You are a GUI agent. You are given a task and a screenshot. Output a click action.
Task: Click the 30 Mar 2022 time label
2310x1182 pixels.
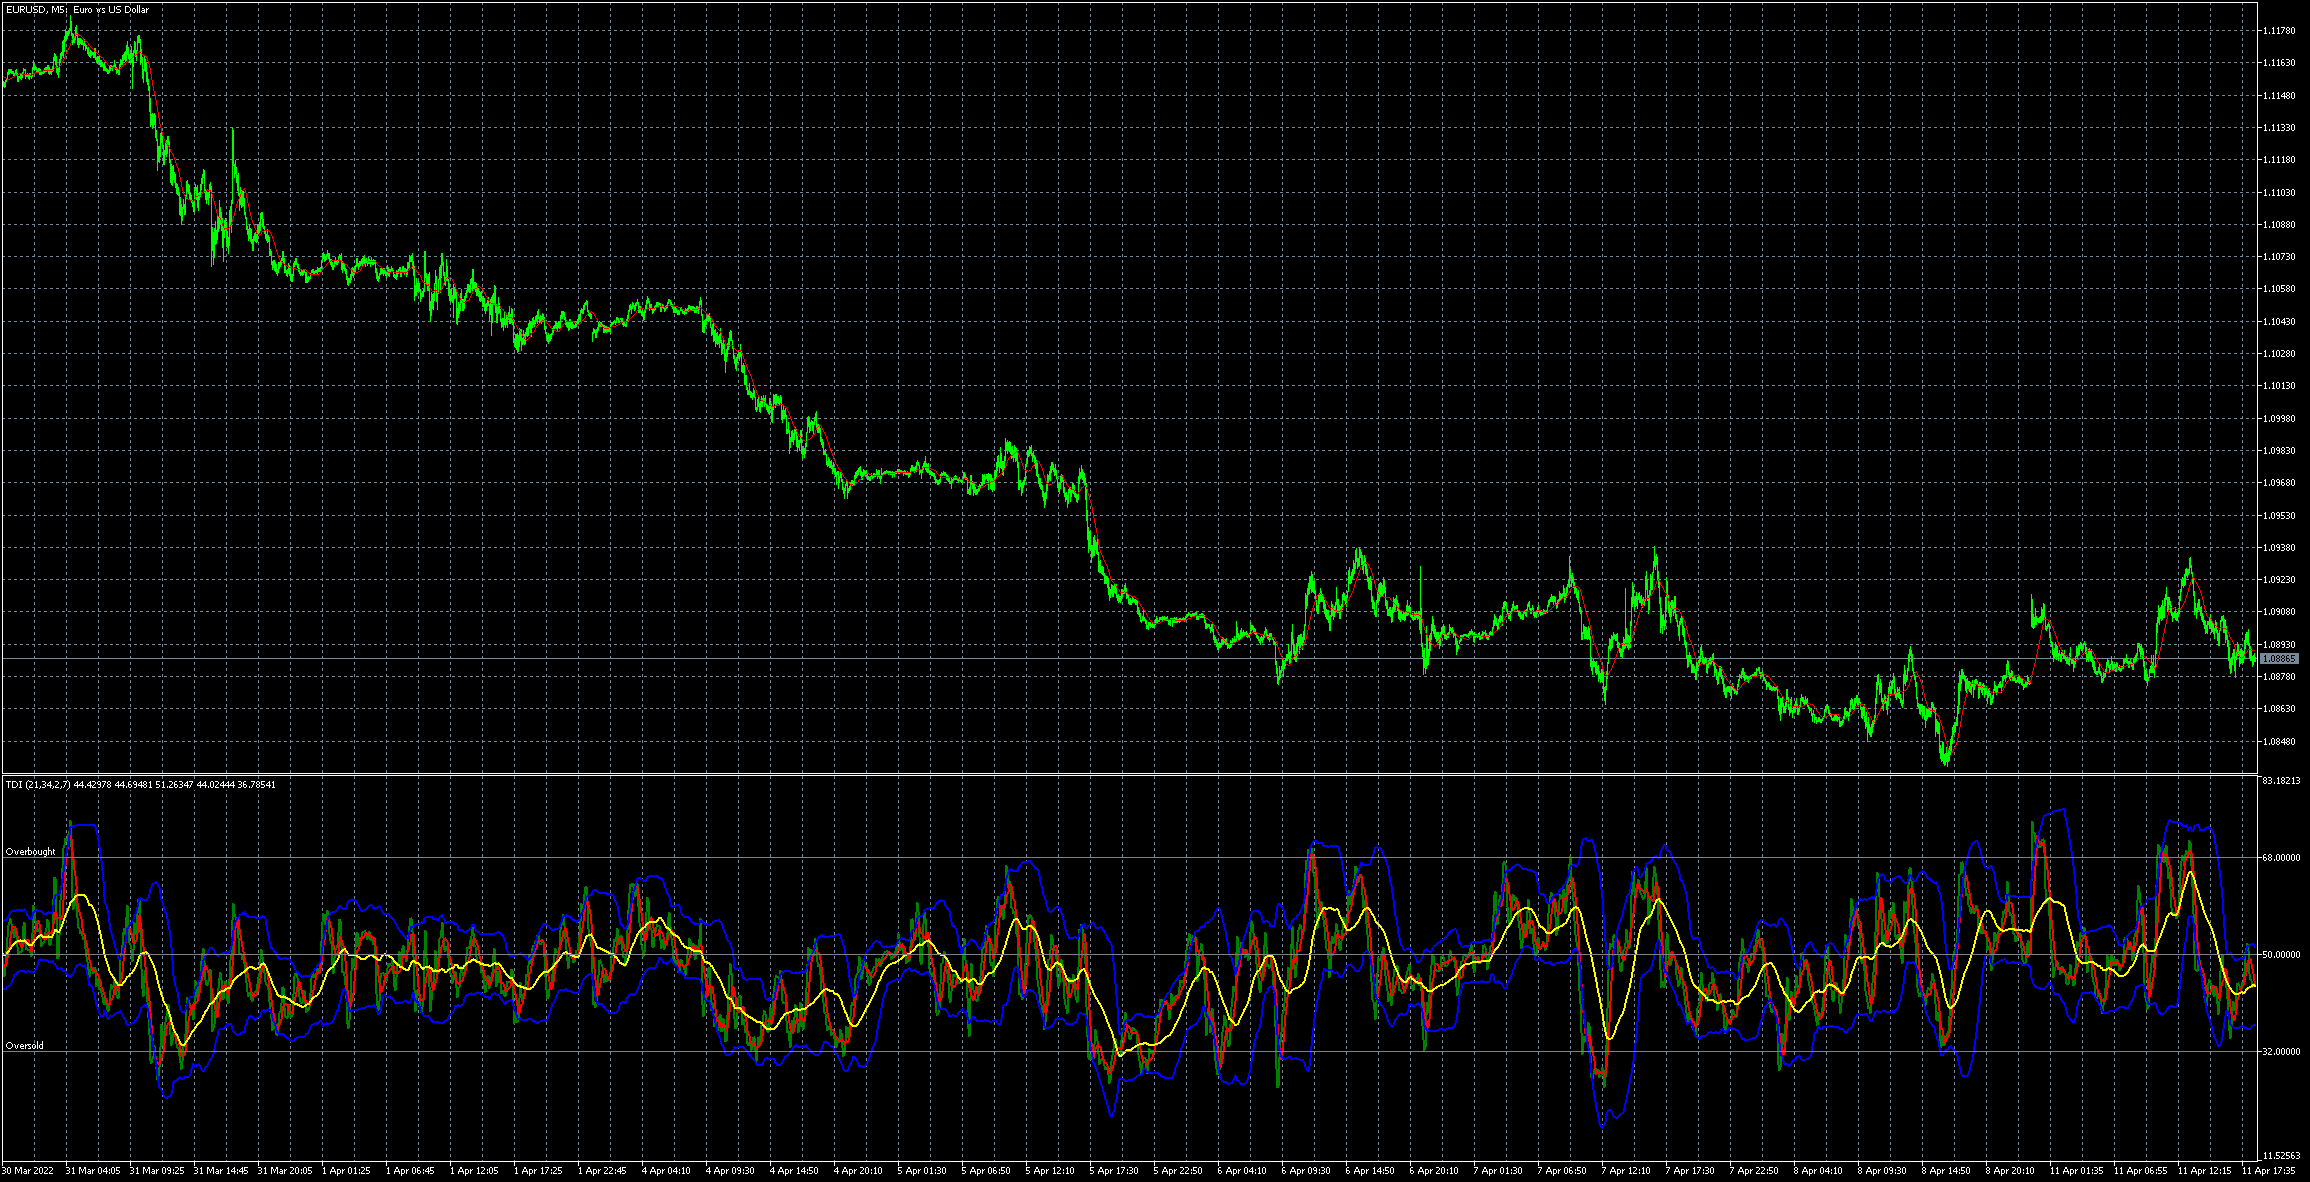[x=28, y=1170]
